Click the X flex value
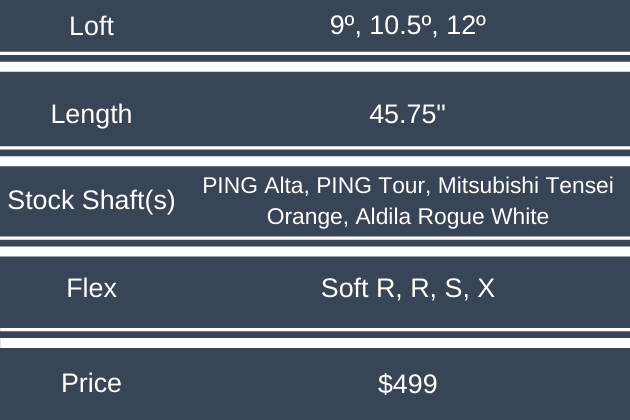 tap(485, 289)
